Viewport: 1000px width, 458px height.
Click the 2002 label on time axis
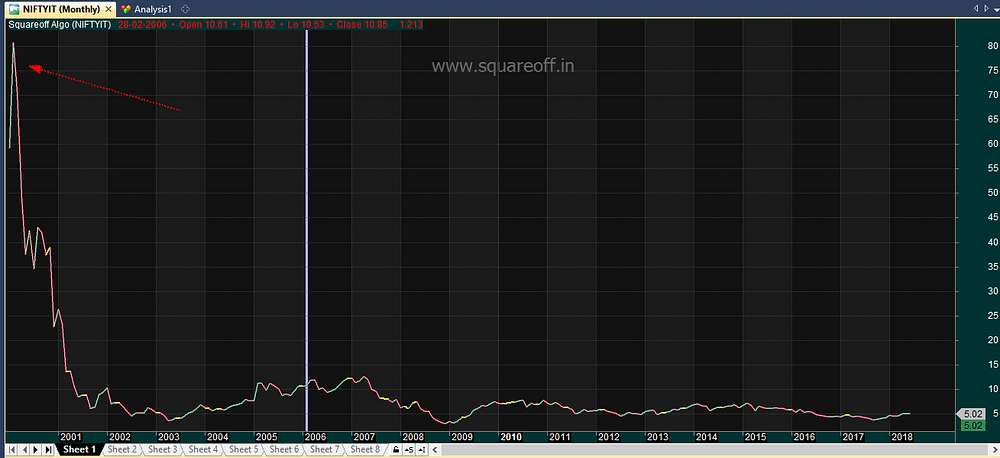click(x=119, y=437)
